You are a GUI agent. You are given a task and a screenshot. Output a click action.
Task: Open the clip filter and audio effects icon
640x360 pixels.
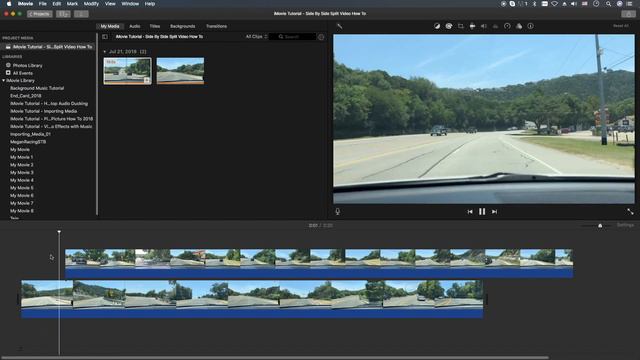tap(519, 26)
